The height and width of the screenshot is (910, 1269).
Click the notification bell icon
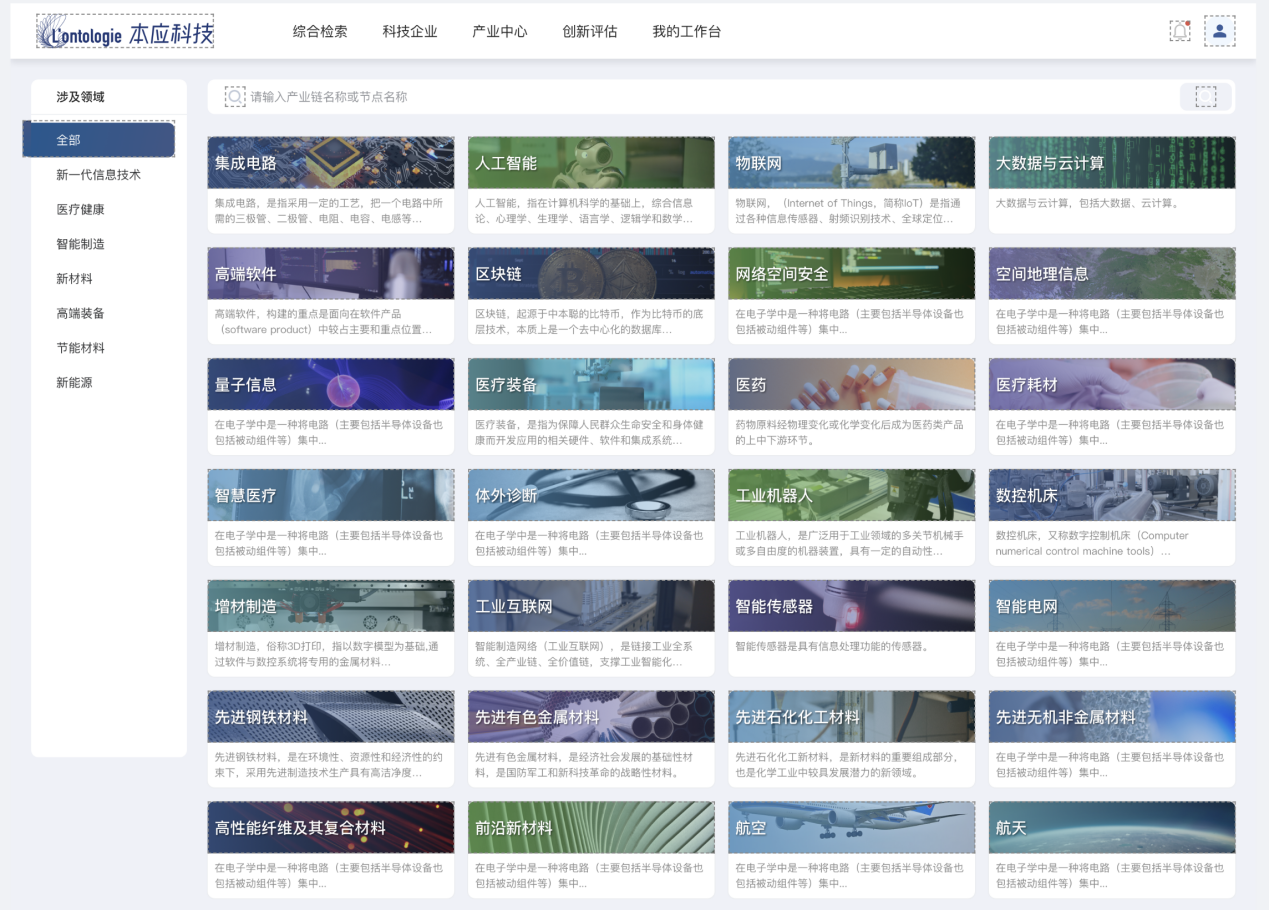(x=1180, y=31)
